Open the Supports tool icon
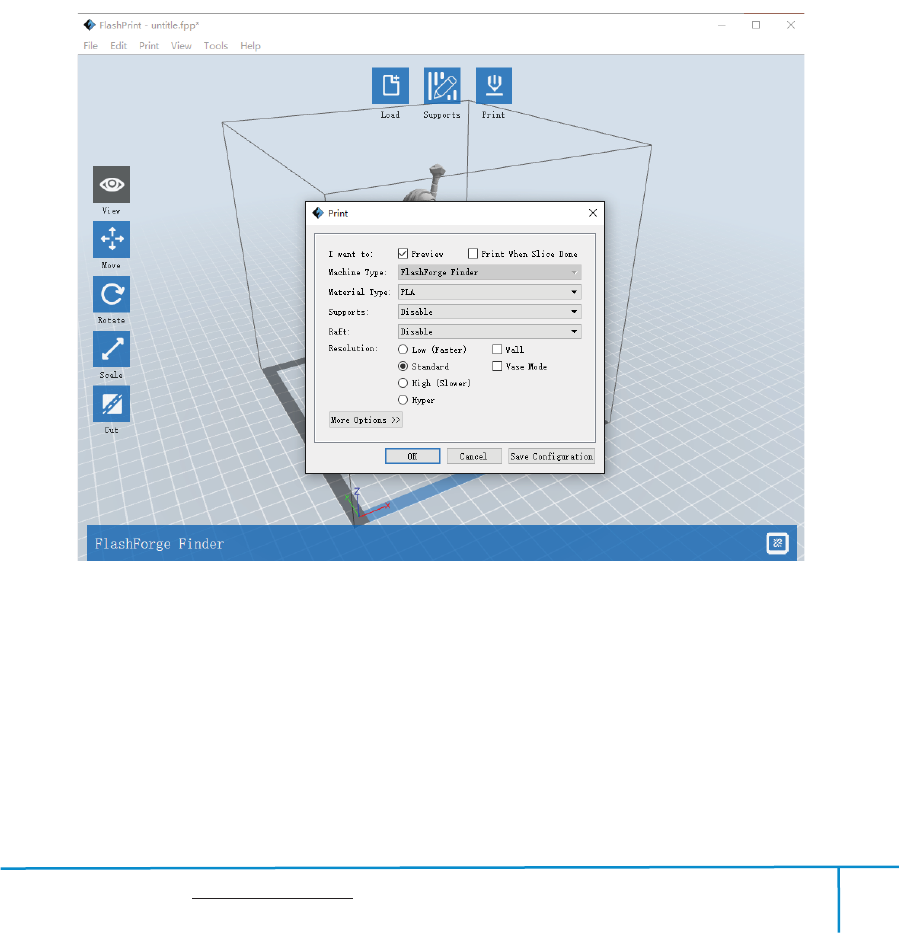 [x=441, y=85]
